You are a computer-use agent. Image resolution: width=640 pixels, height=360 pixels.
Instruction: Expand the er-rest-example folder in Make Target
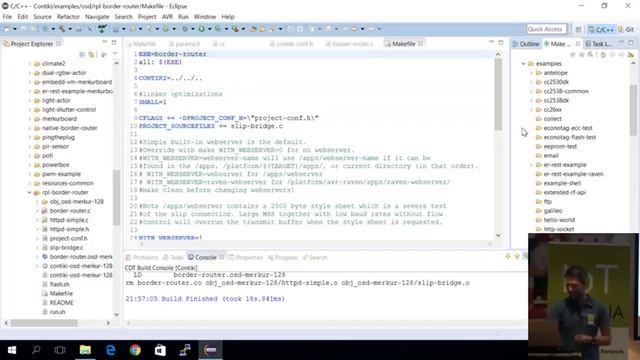[x=531, y=165]
